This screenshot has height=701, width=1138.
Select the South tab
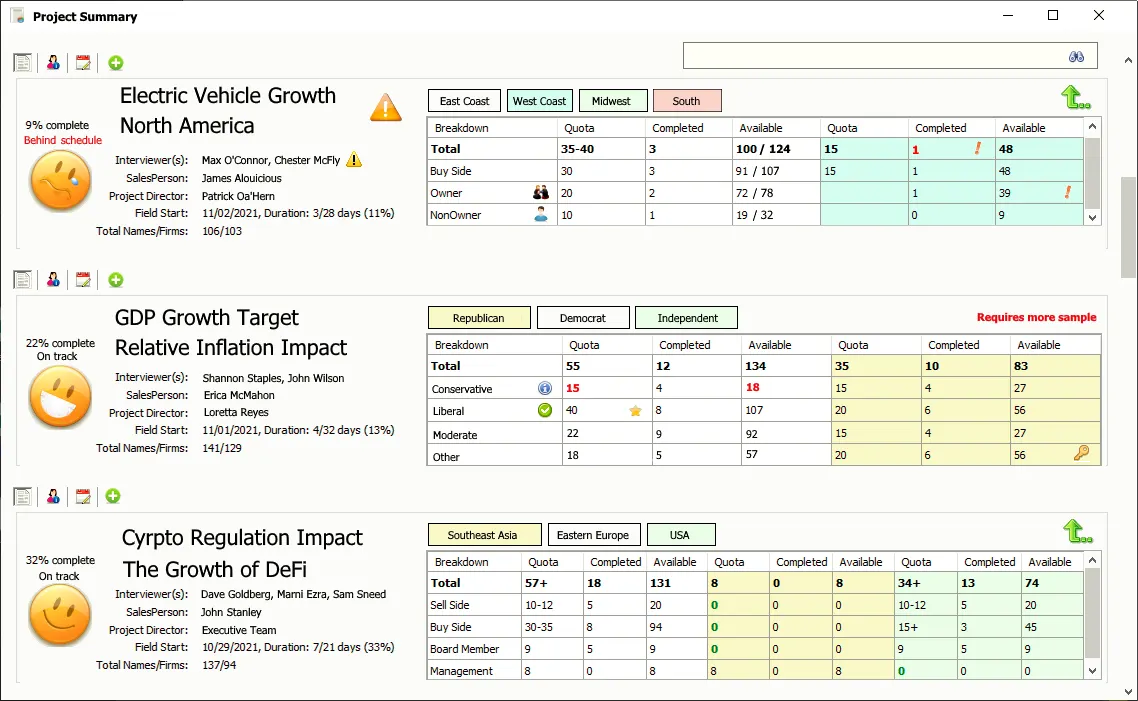click(x=687, y=101)
